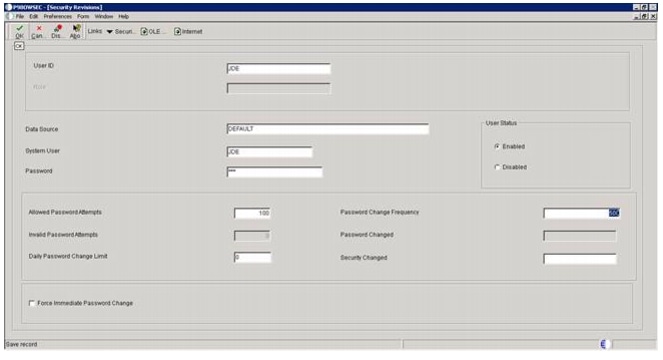Restore the inner Security Revisions window
Screen dimensions: 663x360
(x=645, y=16)
